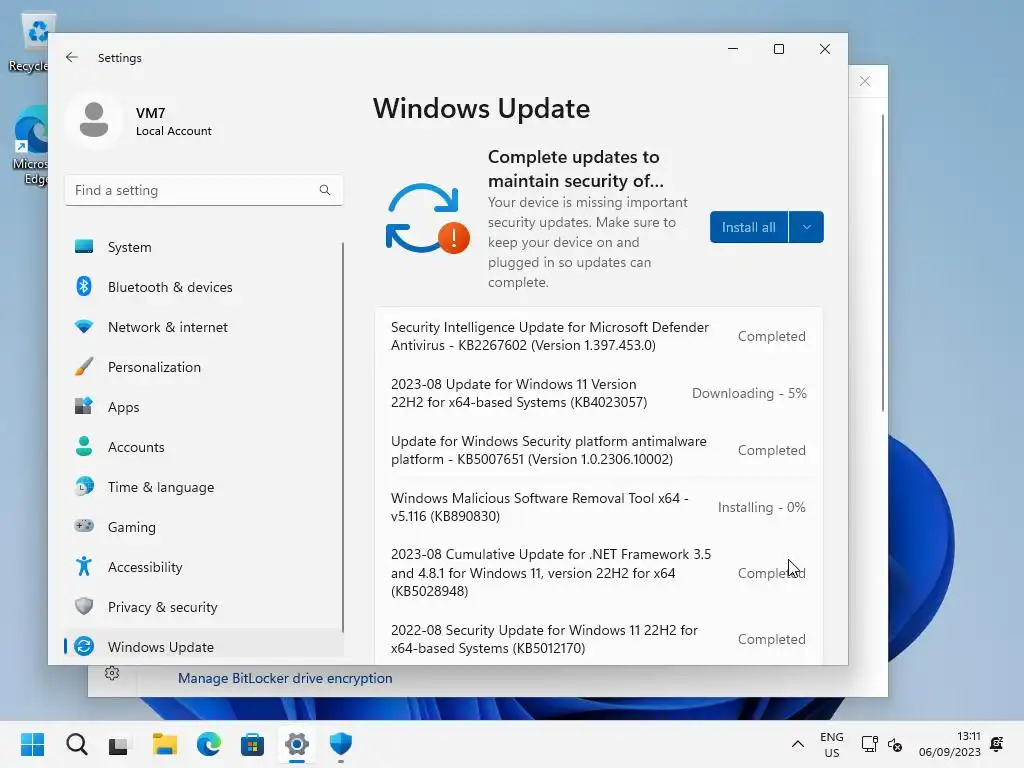
Task: Open Windows Security shield on taskbar
Action: [x=340, y=744]
